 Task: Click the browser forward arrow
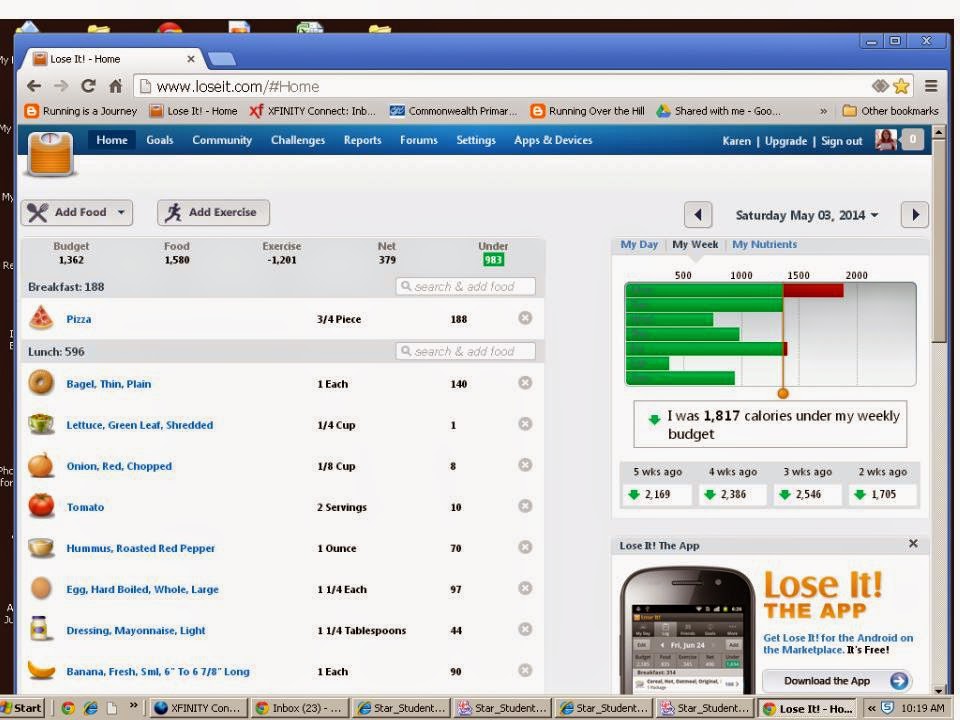[61, 86]
